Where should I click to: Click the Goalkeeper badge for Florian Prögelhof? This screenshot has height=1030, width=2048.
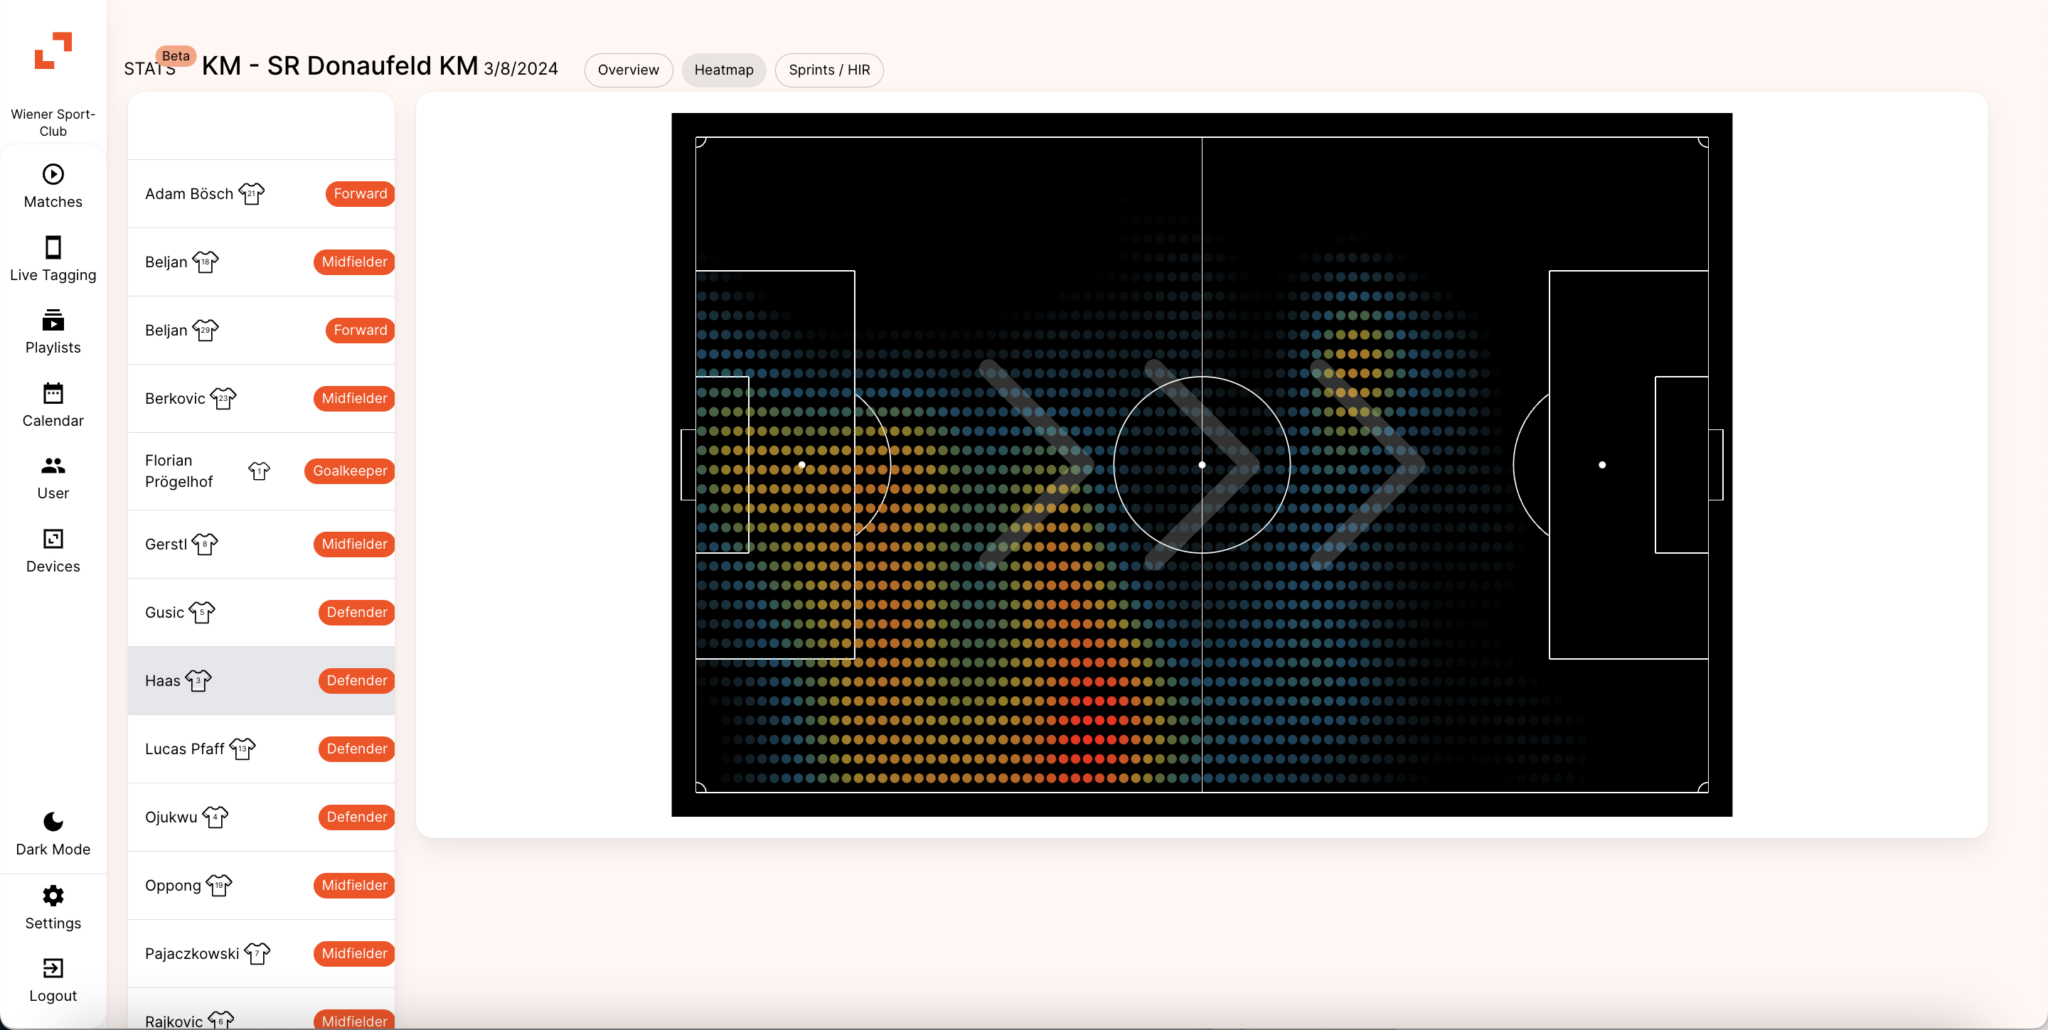[x=349, y=470]
